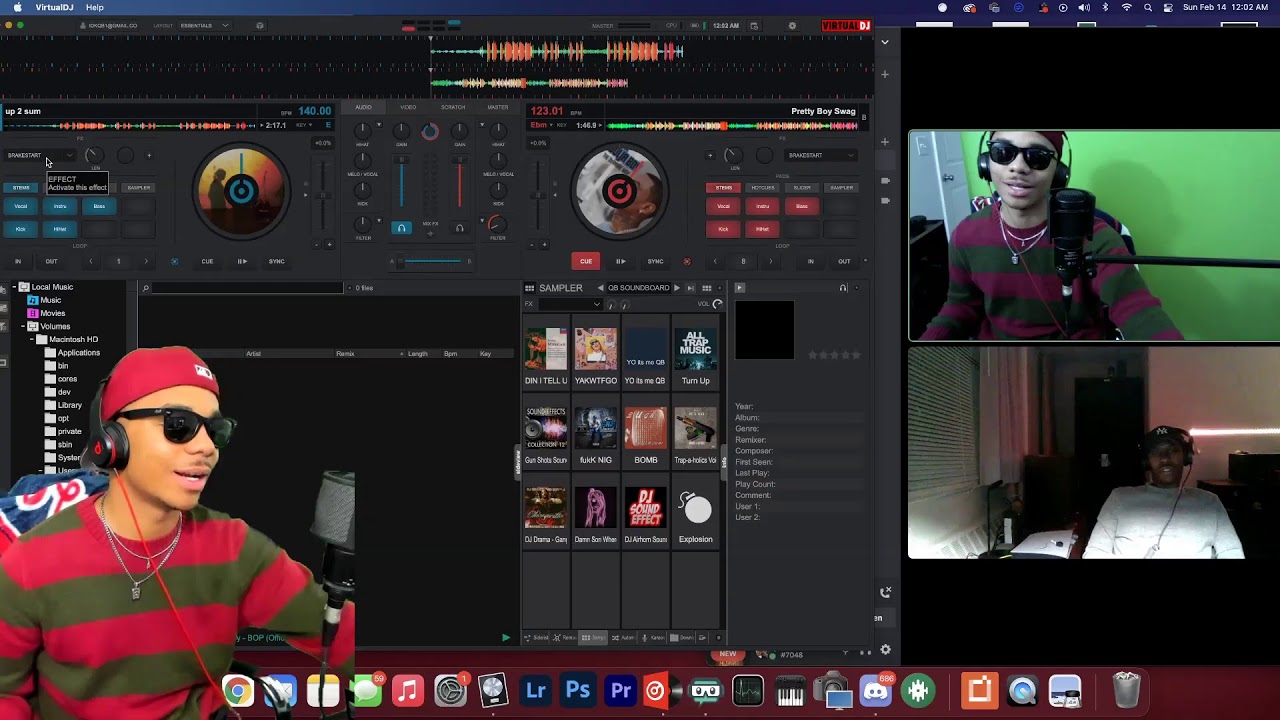The image size is (1280, 720).
Task: Open the left deck BRAKESTART effect dropdown
Action: tap(40, 155)
